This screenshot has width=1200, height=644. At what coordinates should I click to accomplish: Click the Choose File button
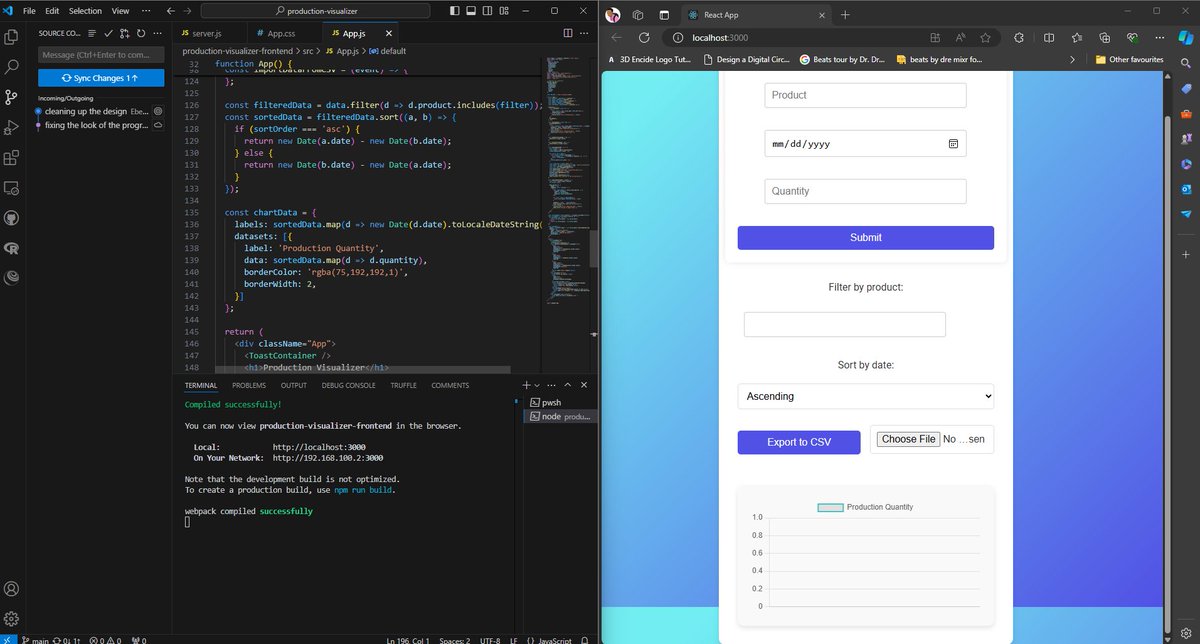coord(908,439)
